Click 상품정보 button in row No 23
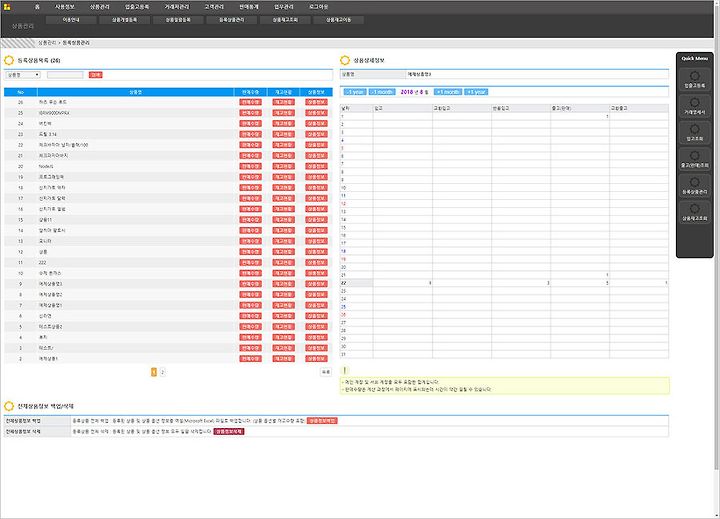 tap(316, 134)
